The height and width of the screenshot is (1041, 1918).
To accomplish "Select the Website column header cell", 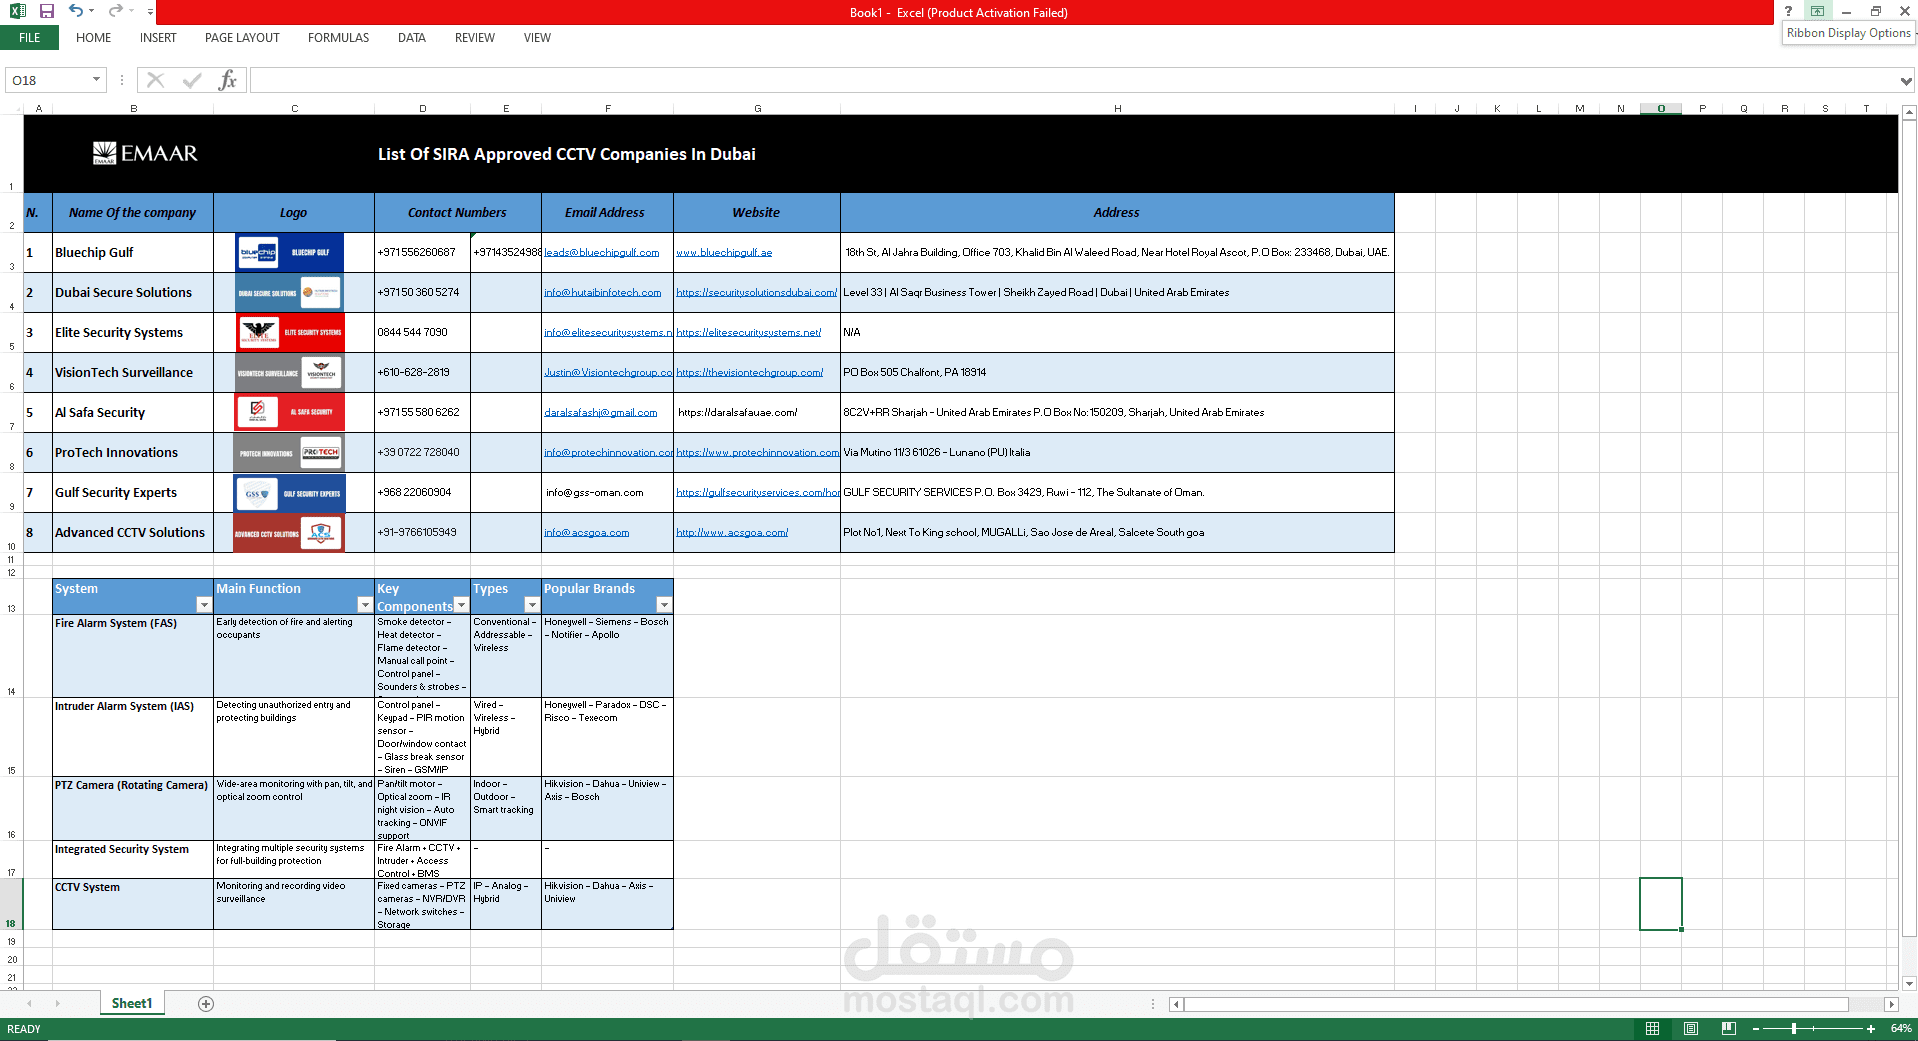I will 756,213.
